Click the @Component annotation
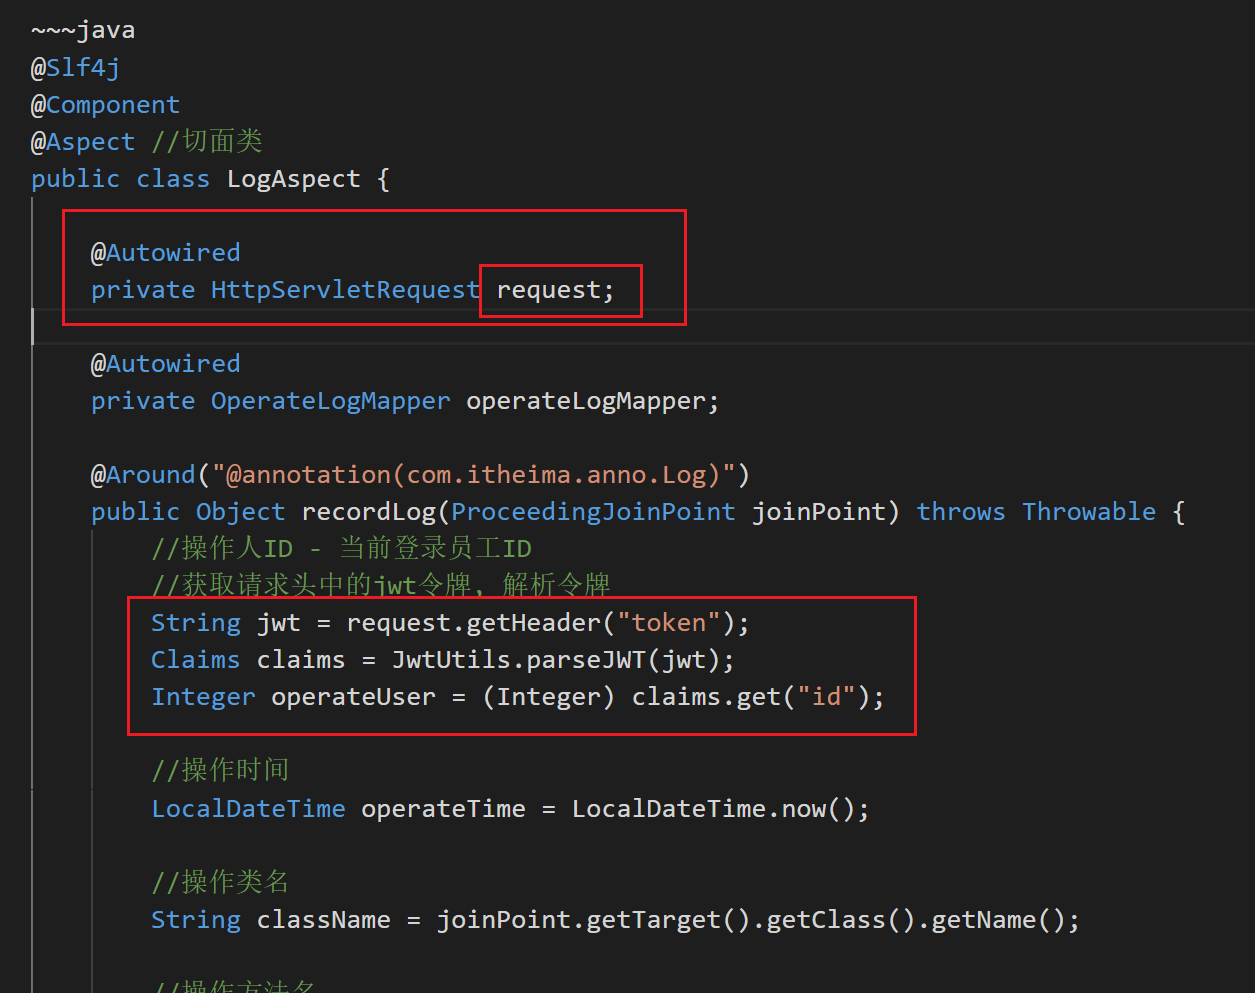Viewport: 1255px width, 993px height. pos(104,104)
